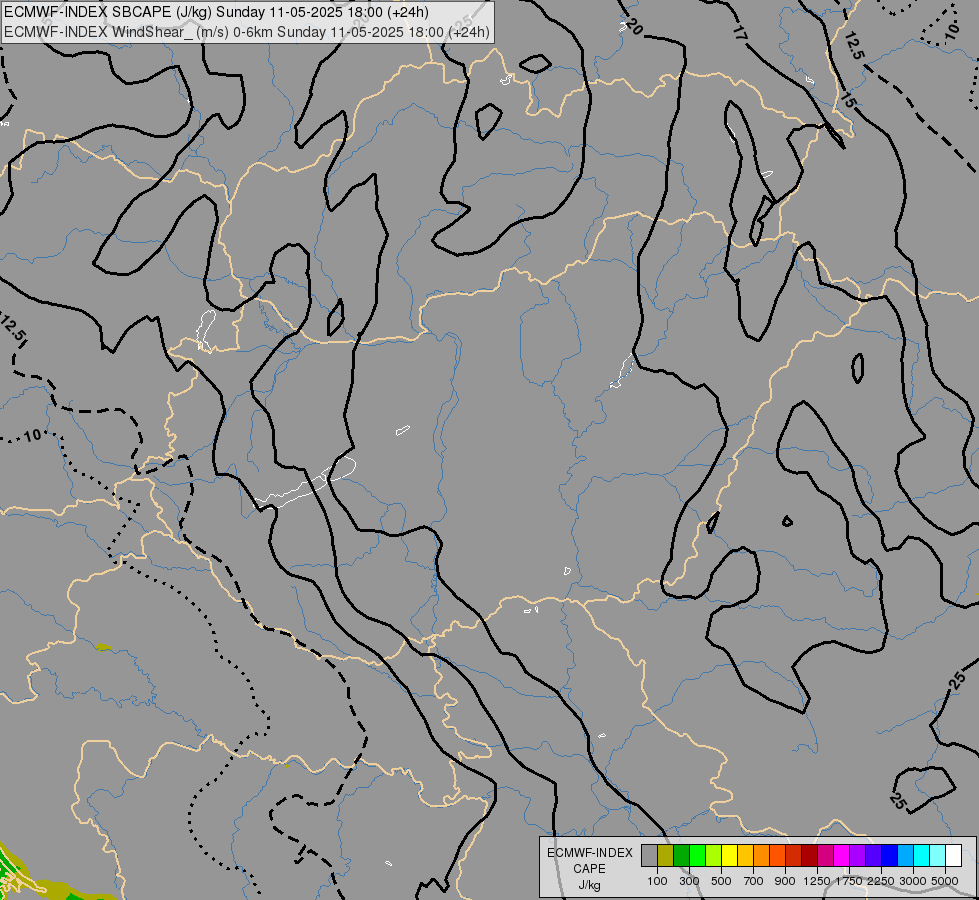The width and height of the screenshot is (979, 900).
Task: Click the 20 wind shear contour label
Action: [x=633, y=26]
